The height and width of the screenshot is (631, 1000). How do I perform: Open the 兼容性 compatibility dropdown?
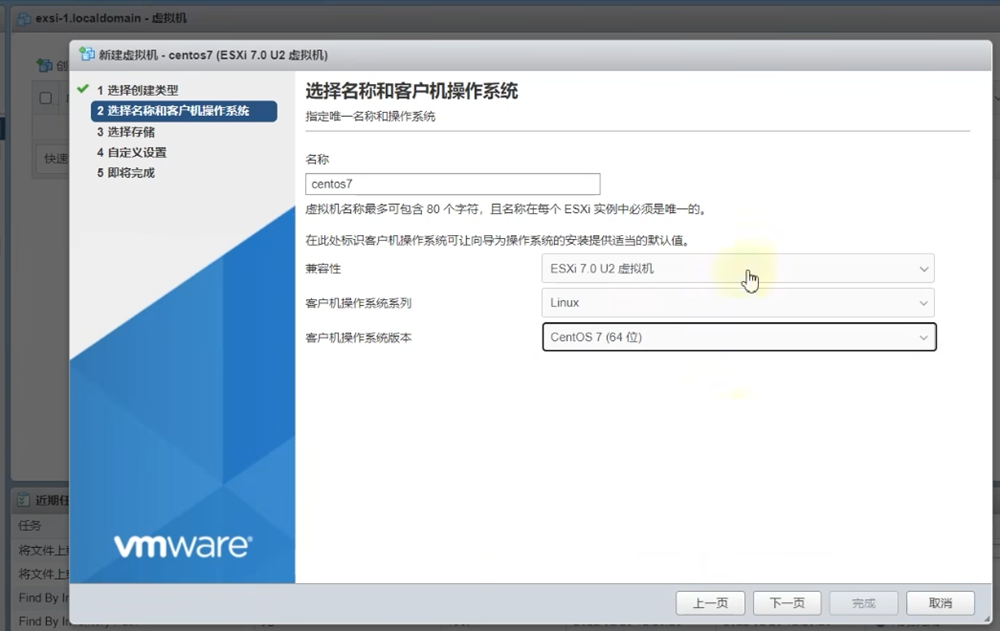738,269
